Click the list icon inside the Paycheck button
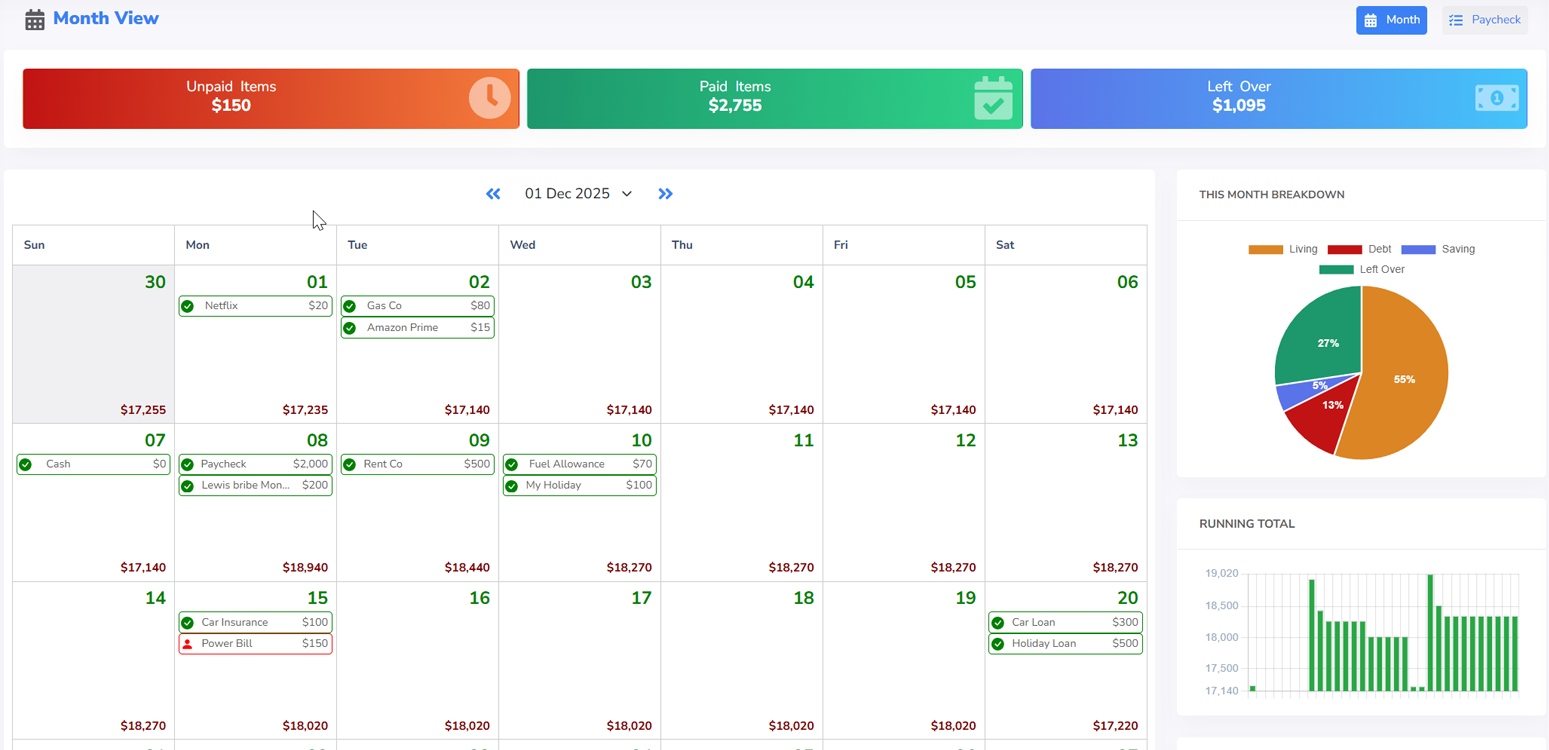The height and width of the screenshot is (750, 1549). pyautogui.click(x=1458, y=19)
